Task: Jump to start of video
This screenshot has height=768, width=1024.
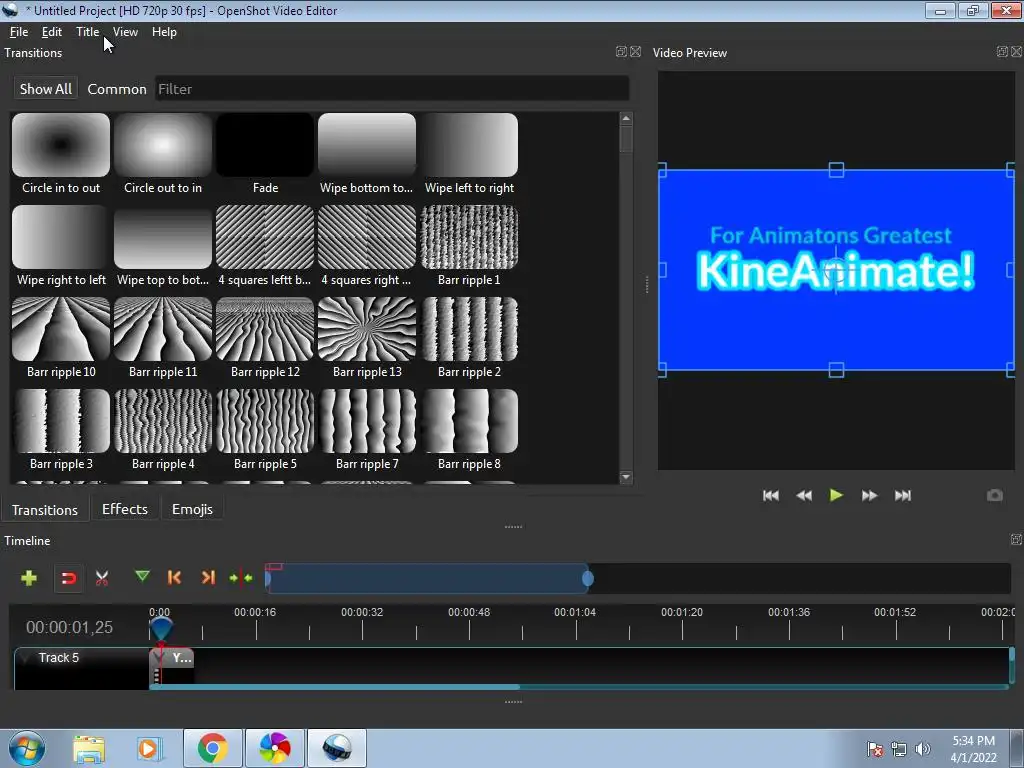Action: click(771, 496)
